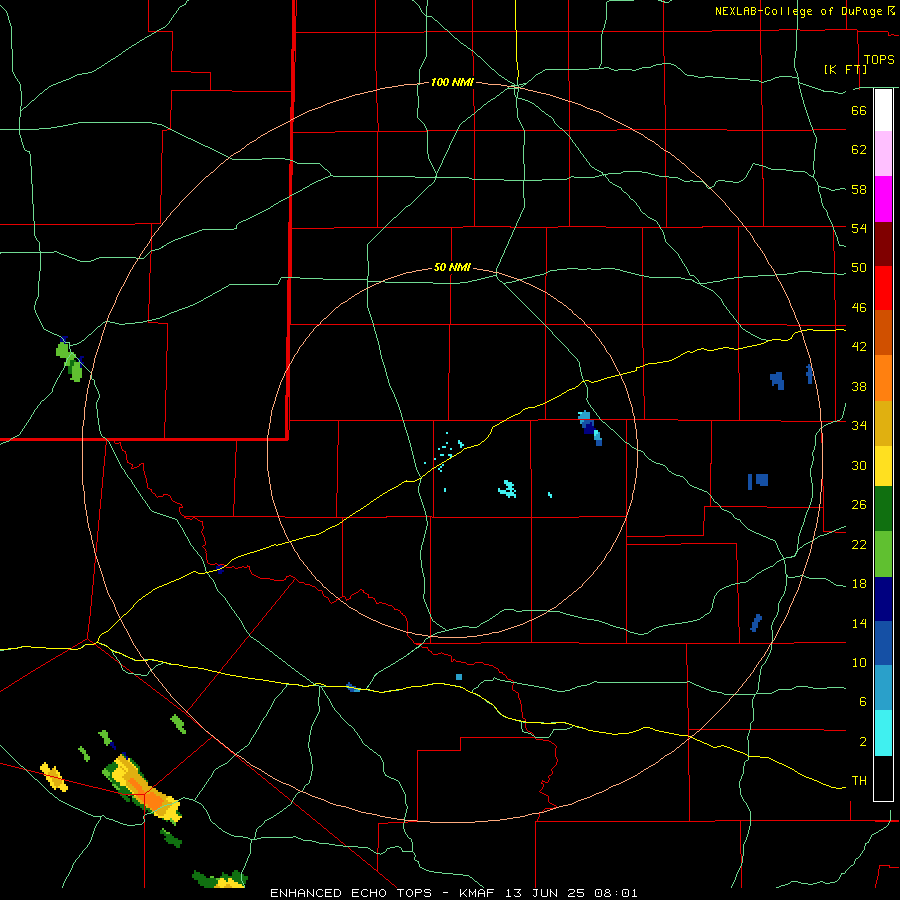Click the 26 legend scale value
The image size is (900, 900).
point(859,505)
